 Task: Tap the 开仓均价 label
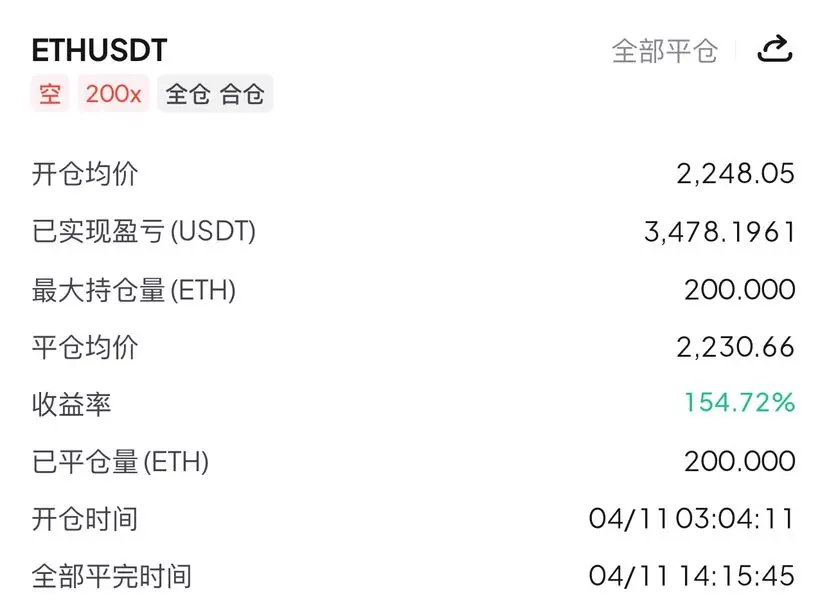pos(85,174)
